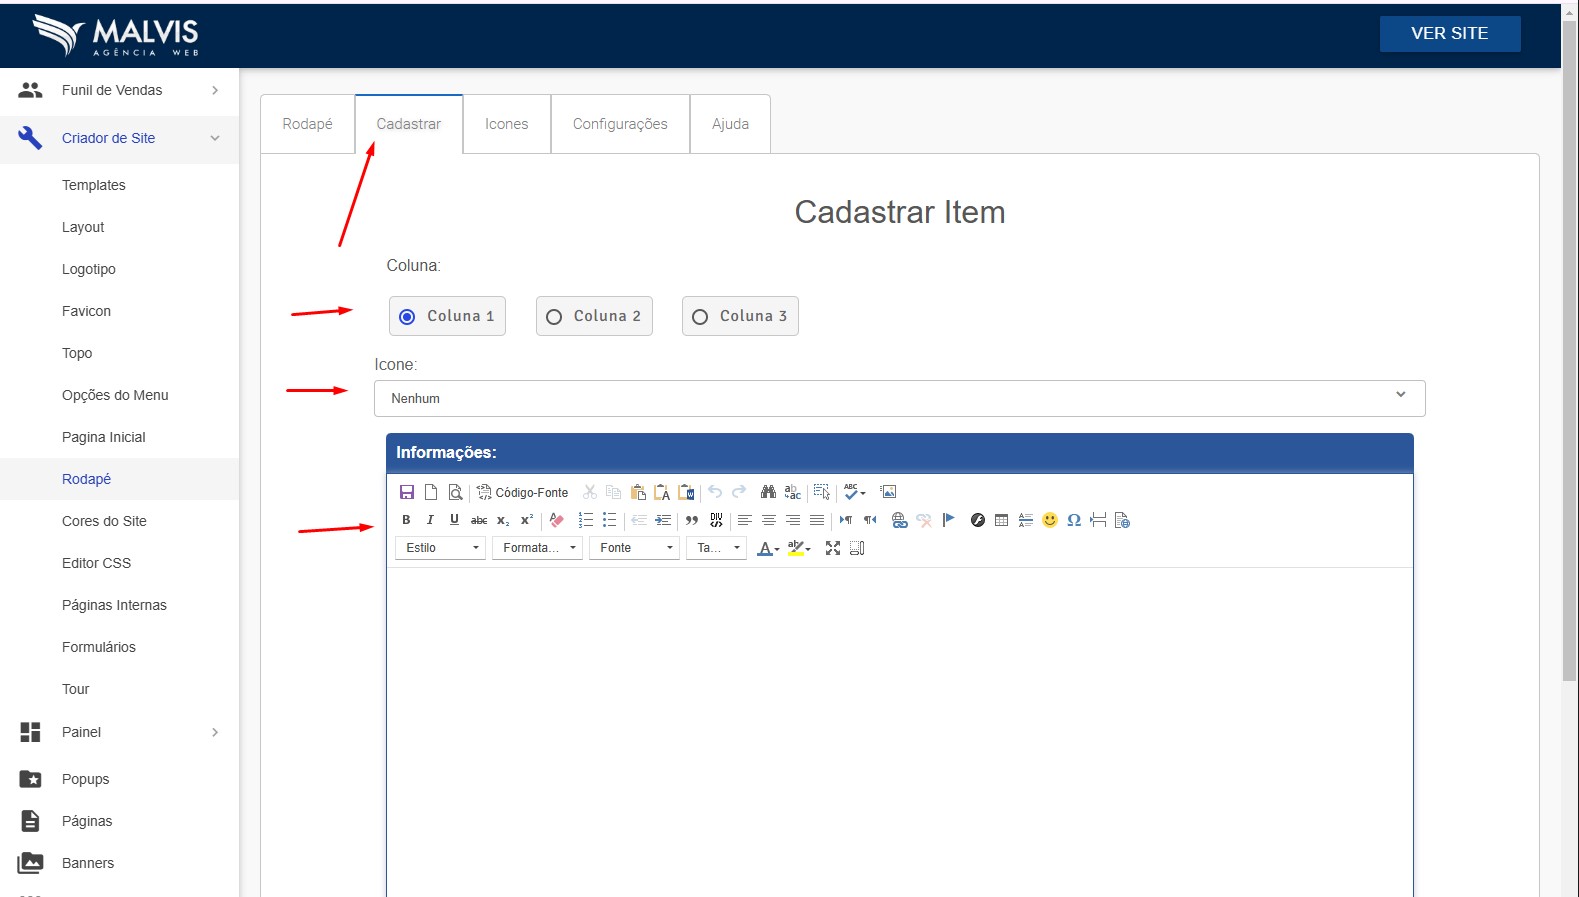Insert a bulleted list

click(x=610, y=520)
